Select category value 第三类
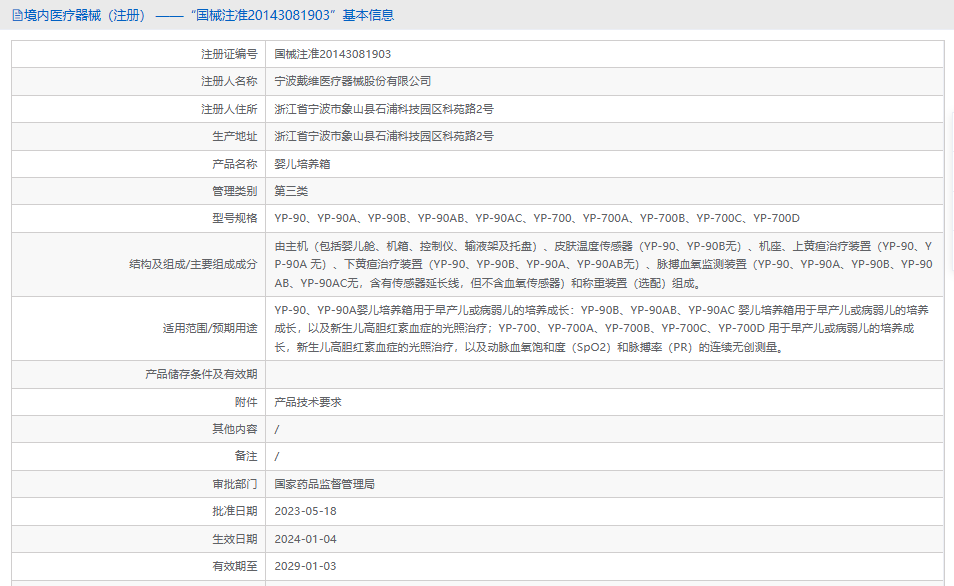This screenshot has width=954, height=586. tap(291, 191)
